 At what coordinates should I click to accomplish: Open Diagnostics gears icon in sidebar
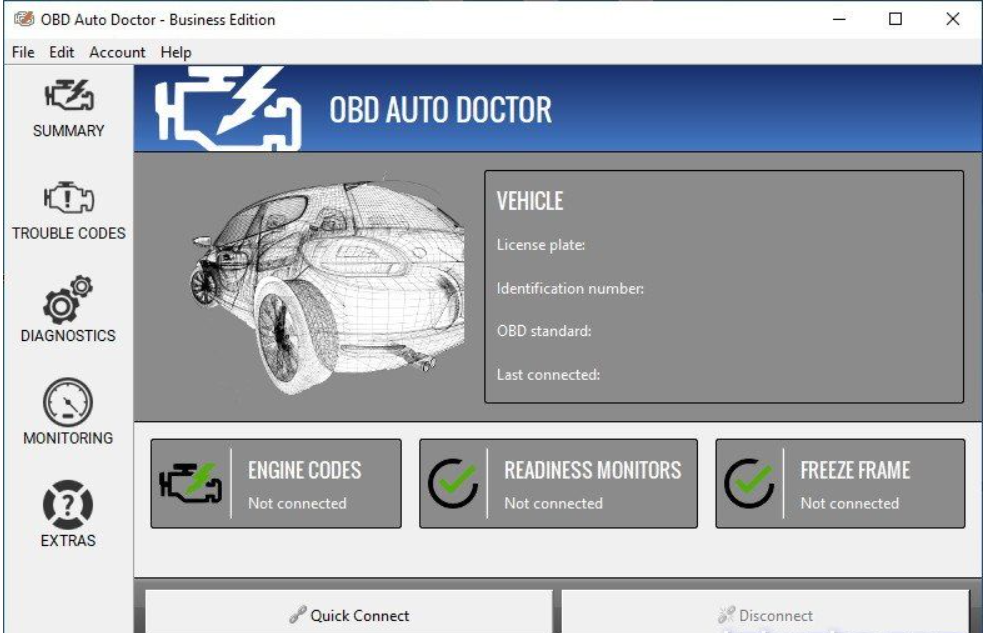[x=68, y=300]
